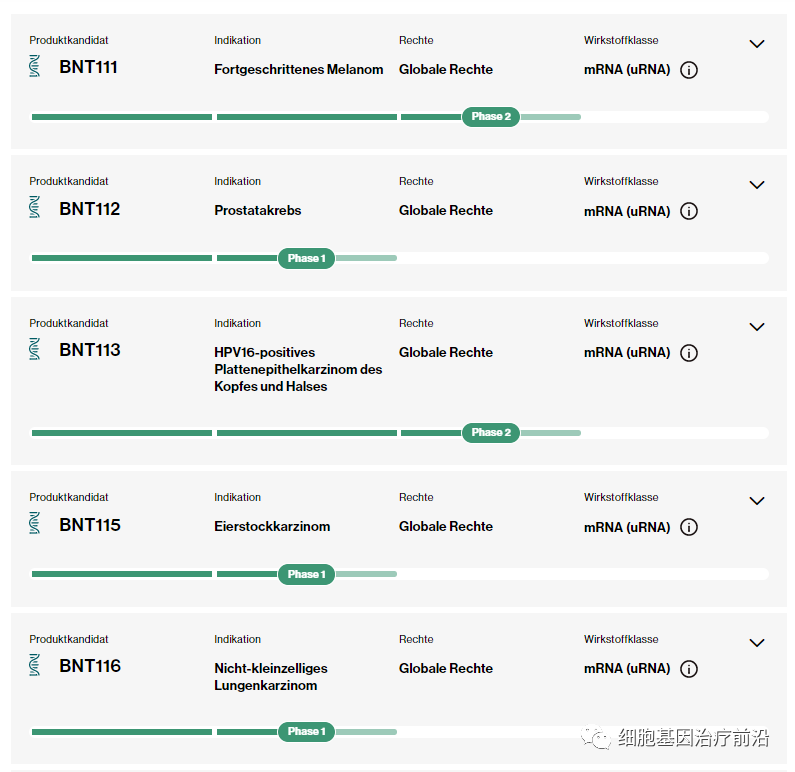The width and height of the screenshot is (795, 772).
Task: Click the info icon beside BNT111 mRNA (uRNA)
Action: (688, 70)
